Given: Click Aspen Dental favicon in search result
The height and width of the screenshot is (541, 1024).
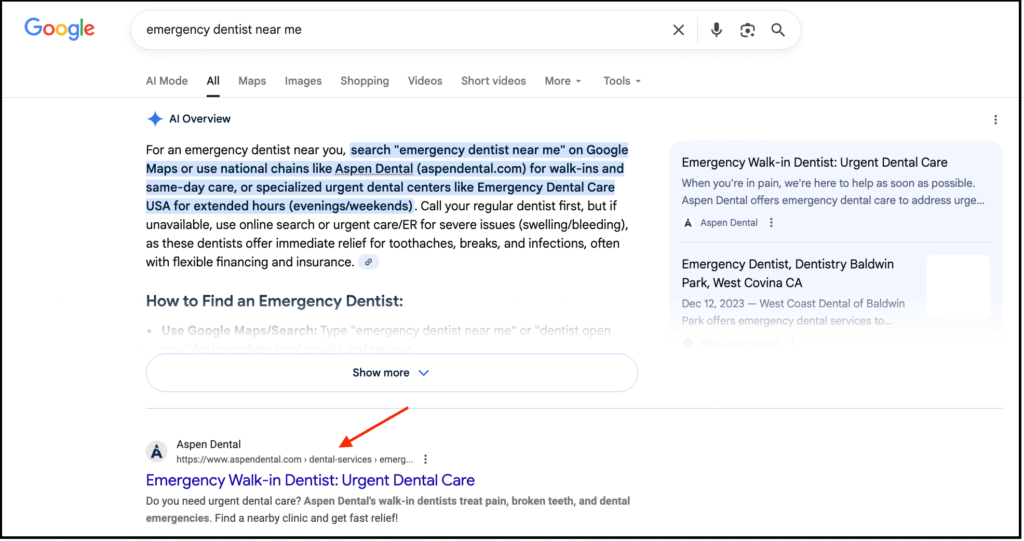Looking at the screenshot, I should click(156, 451).
